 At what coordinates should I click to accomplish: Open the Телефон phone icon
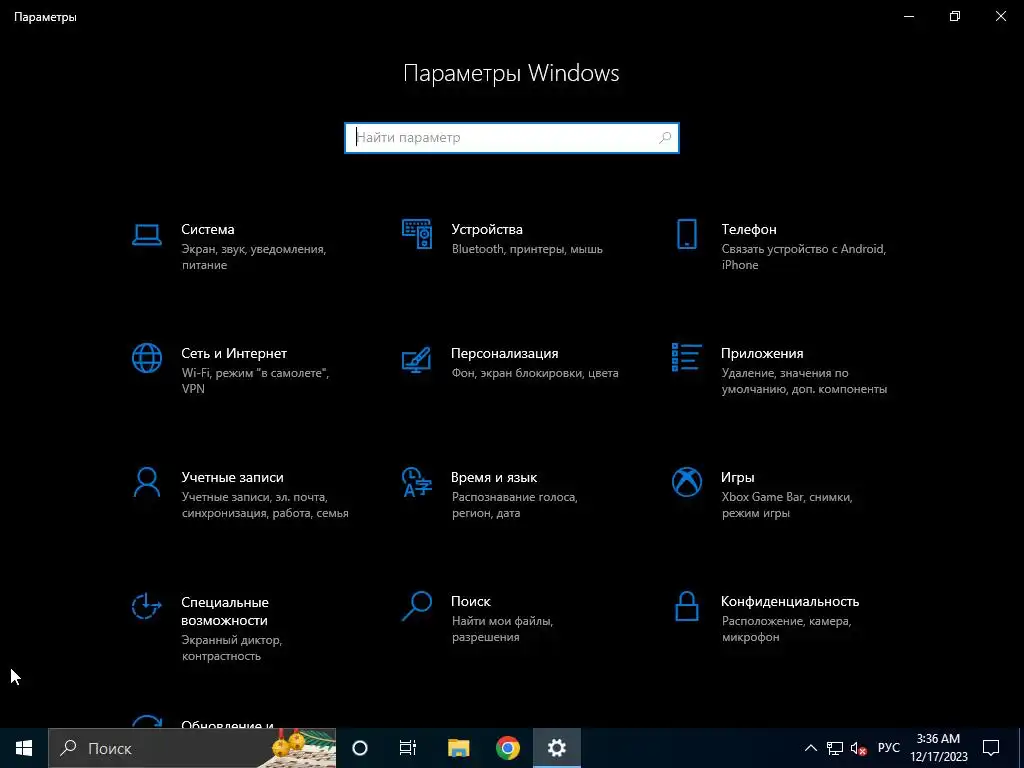686,234
